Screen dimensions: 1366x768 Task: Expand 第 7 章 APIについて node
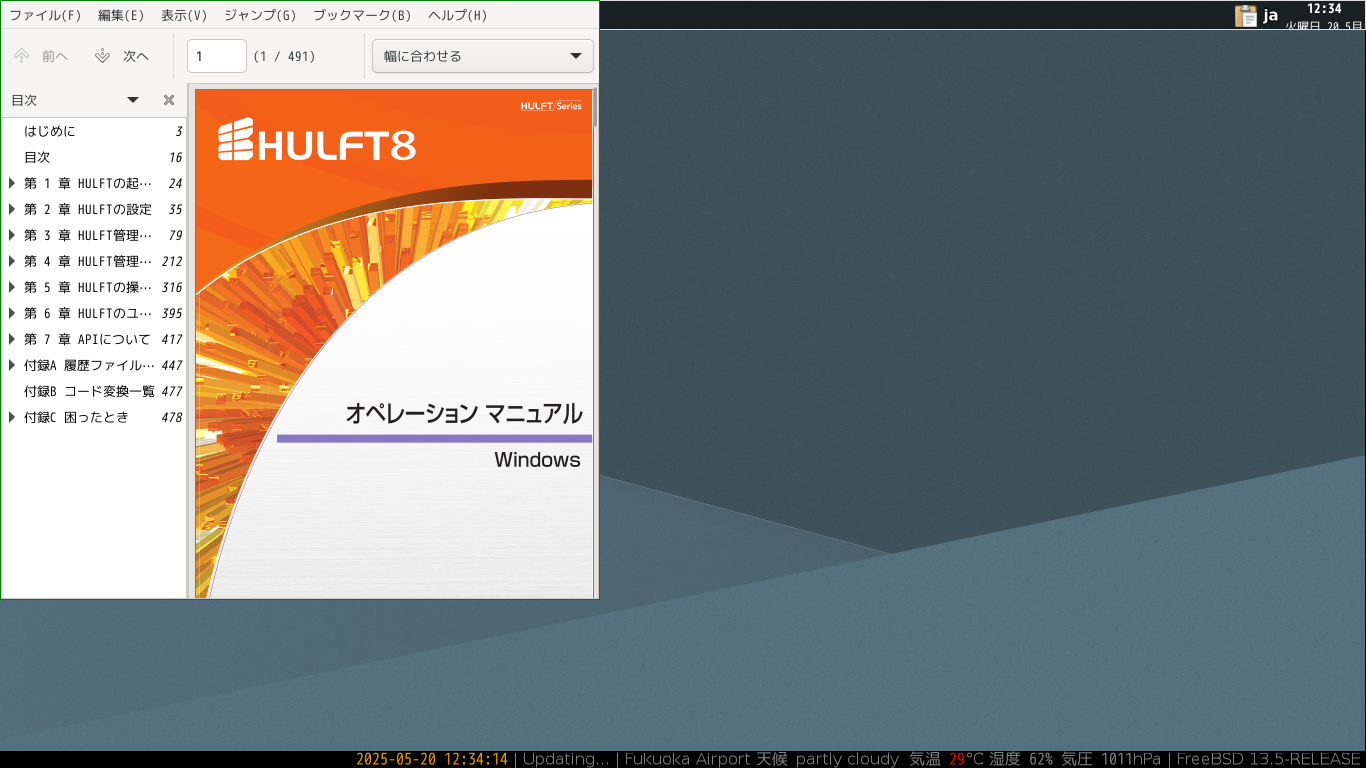point(12,339)
